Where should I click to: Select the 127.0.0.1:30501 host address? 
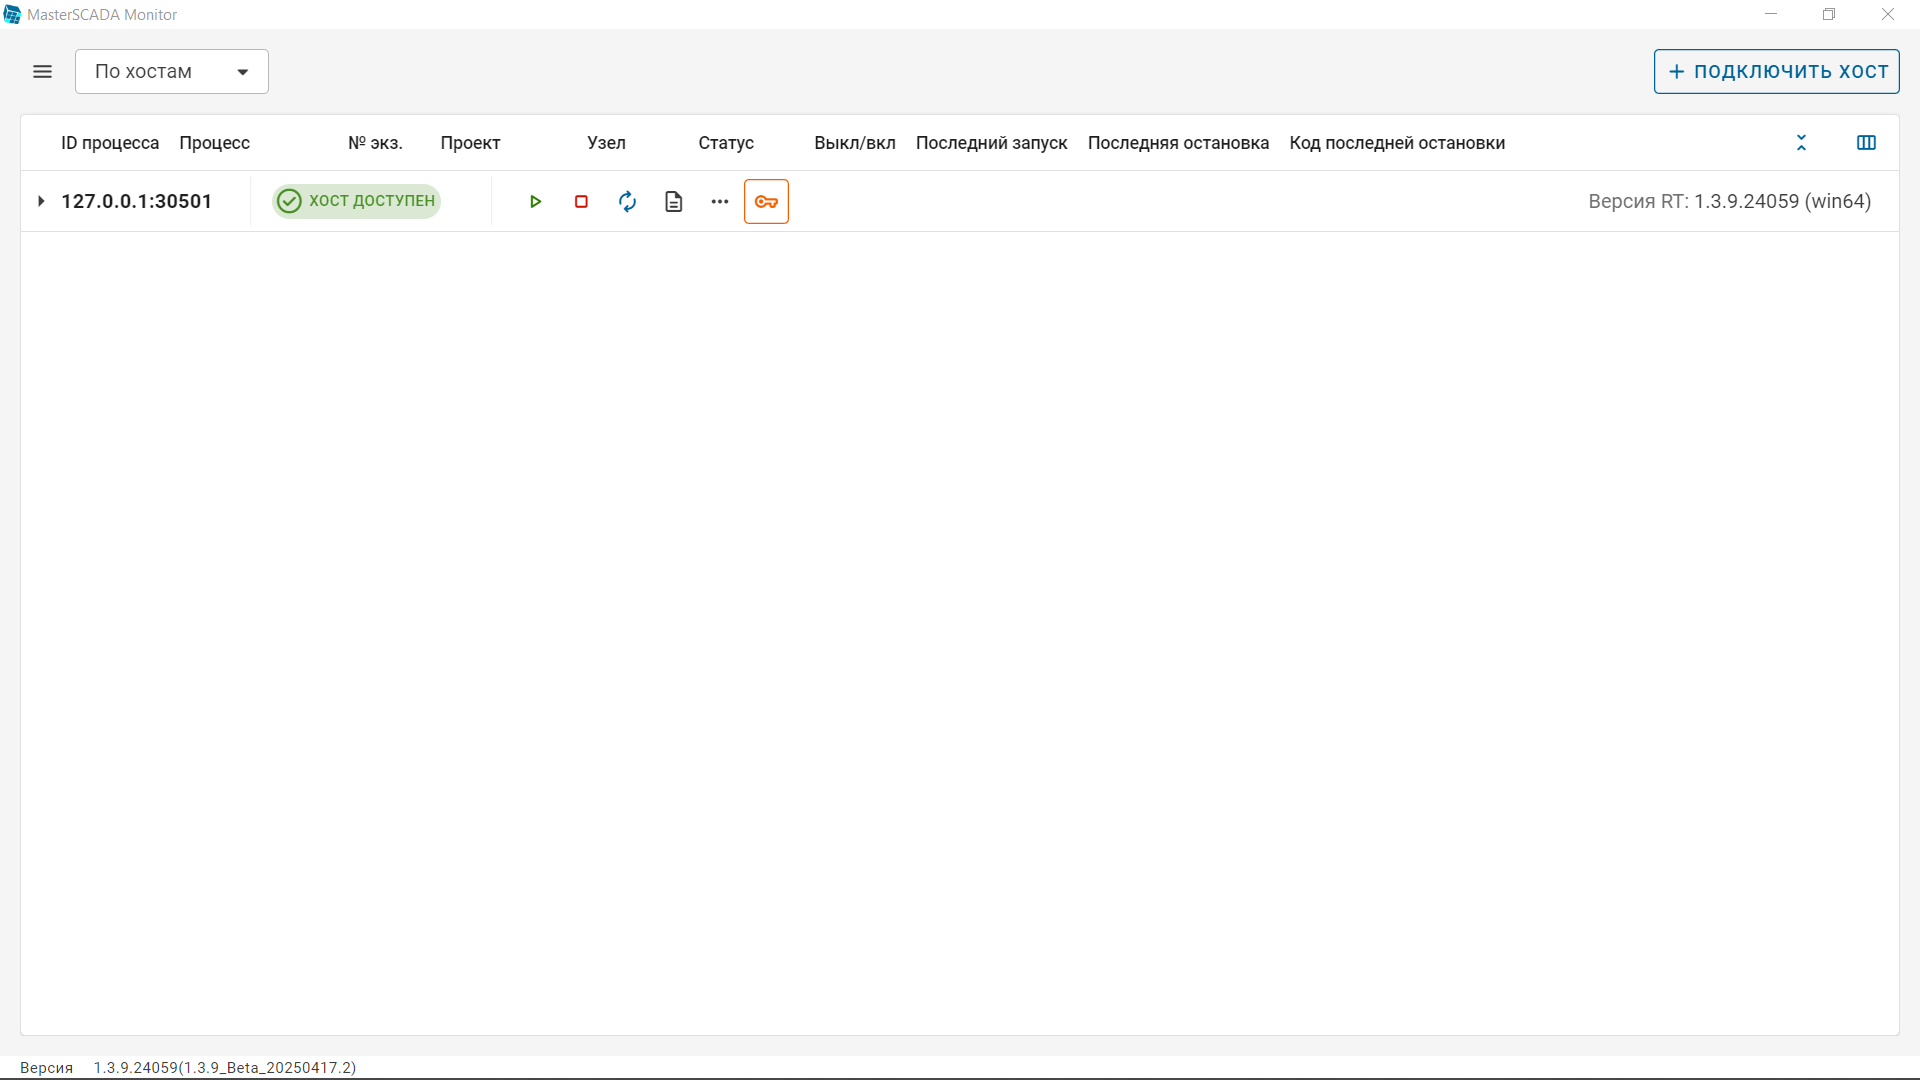137,201
